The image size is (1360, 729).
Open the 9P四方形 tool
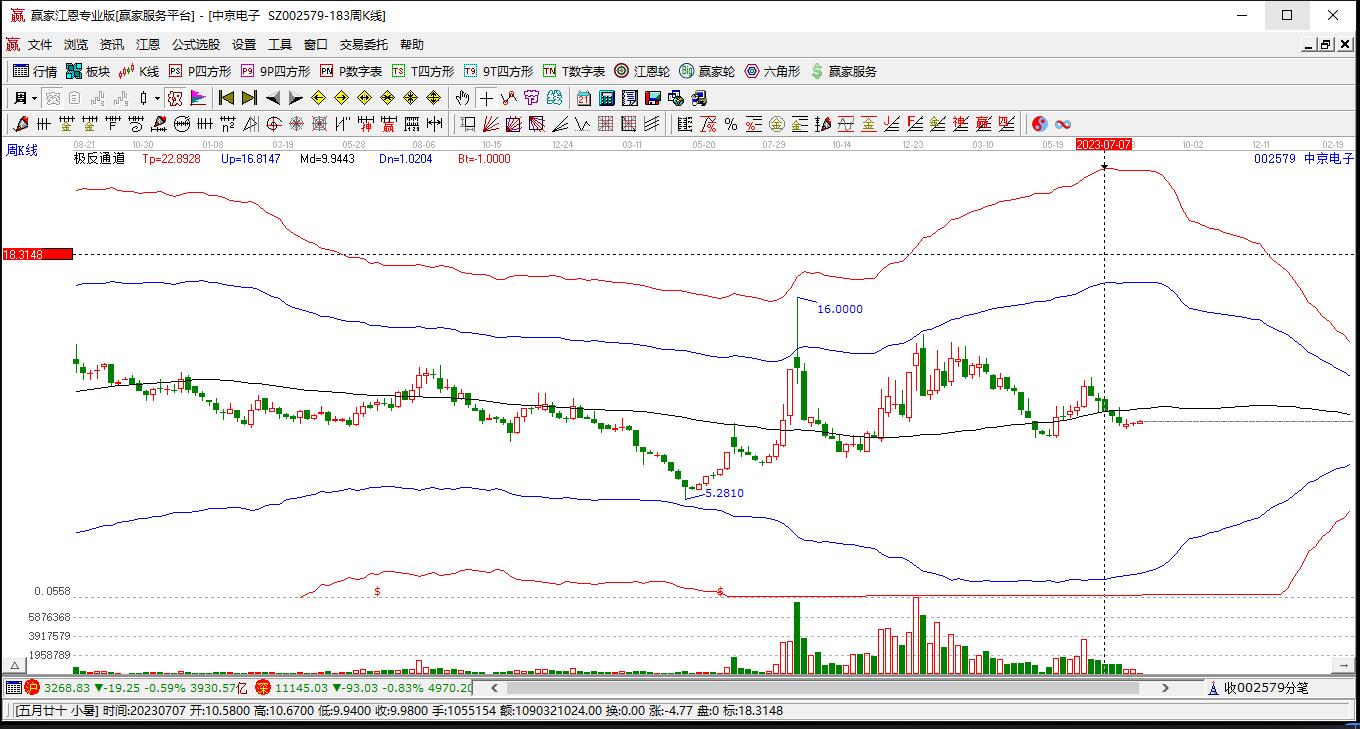click(275, 71)
